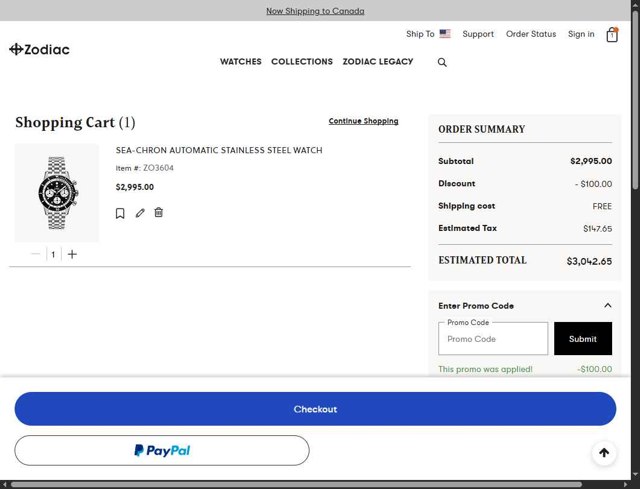The width and height of the screenshot is (640, 489).
Task: Open the Sea-Chron Automatic Stainless Steel Watch title
Action: point(219,150)
